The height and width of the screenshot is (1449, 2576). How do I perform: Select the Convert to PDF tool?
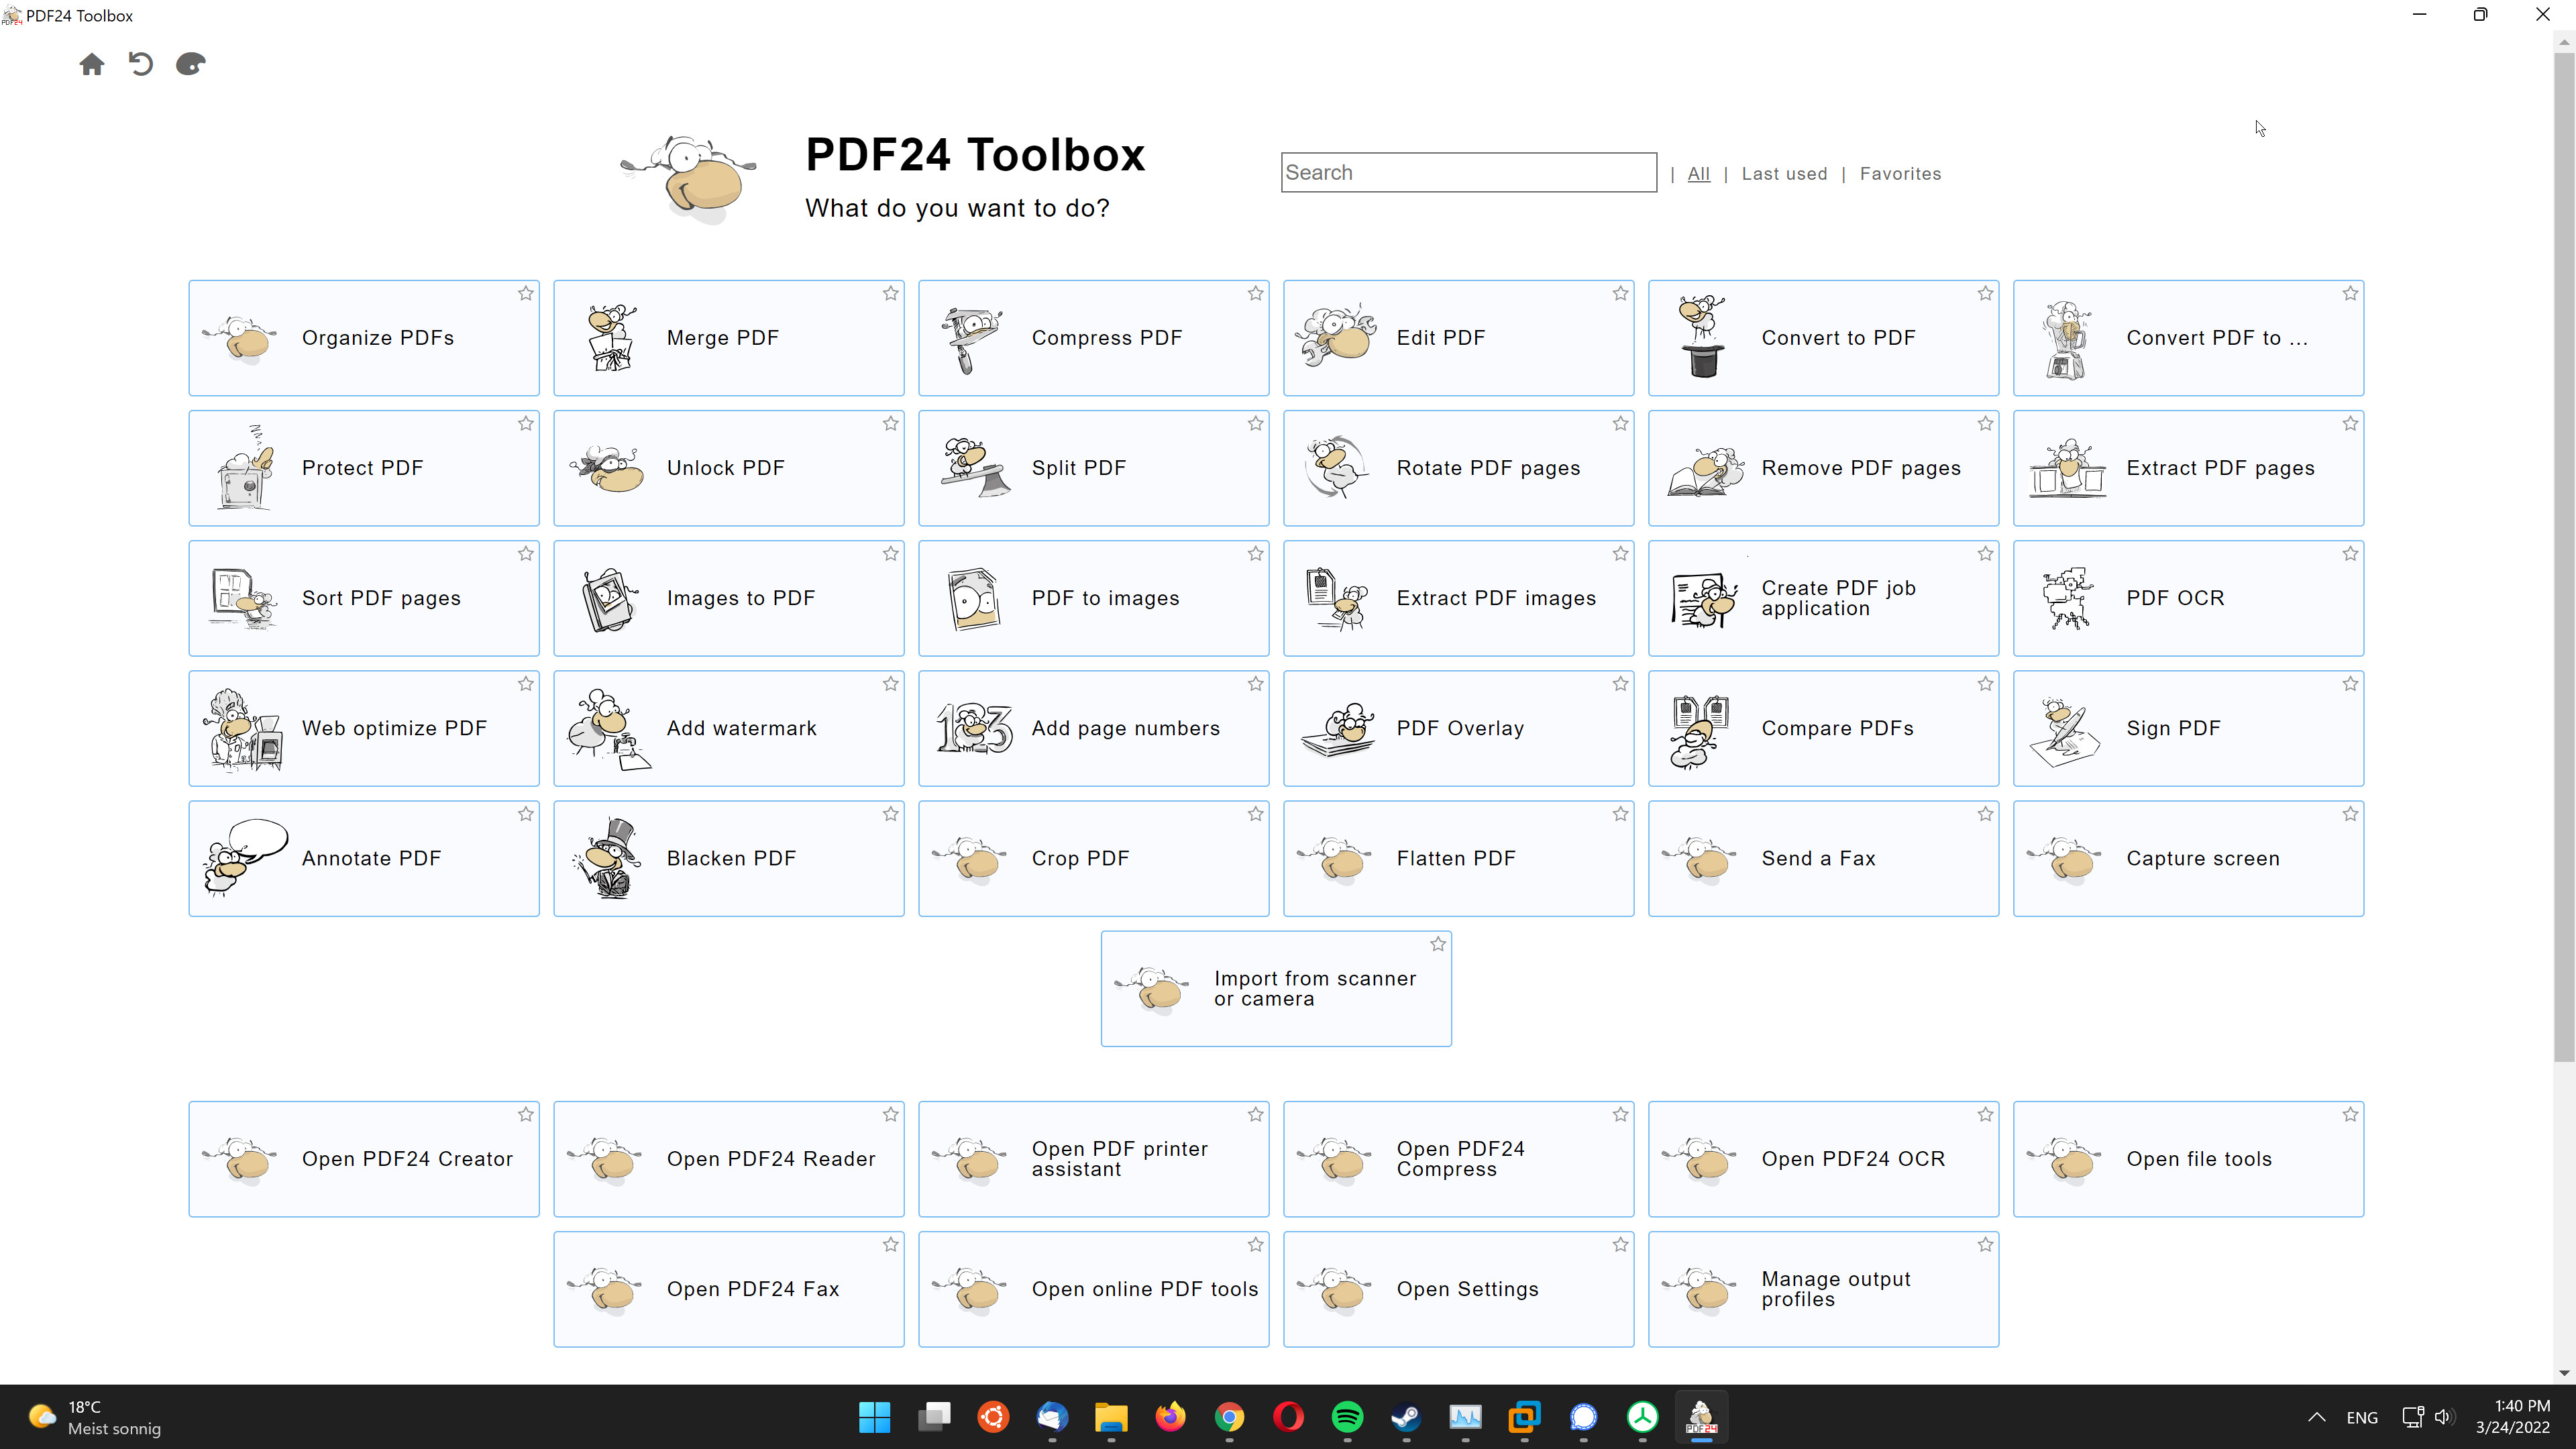coord(1824,338)
